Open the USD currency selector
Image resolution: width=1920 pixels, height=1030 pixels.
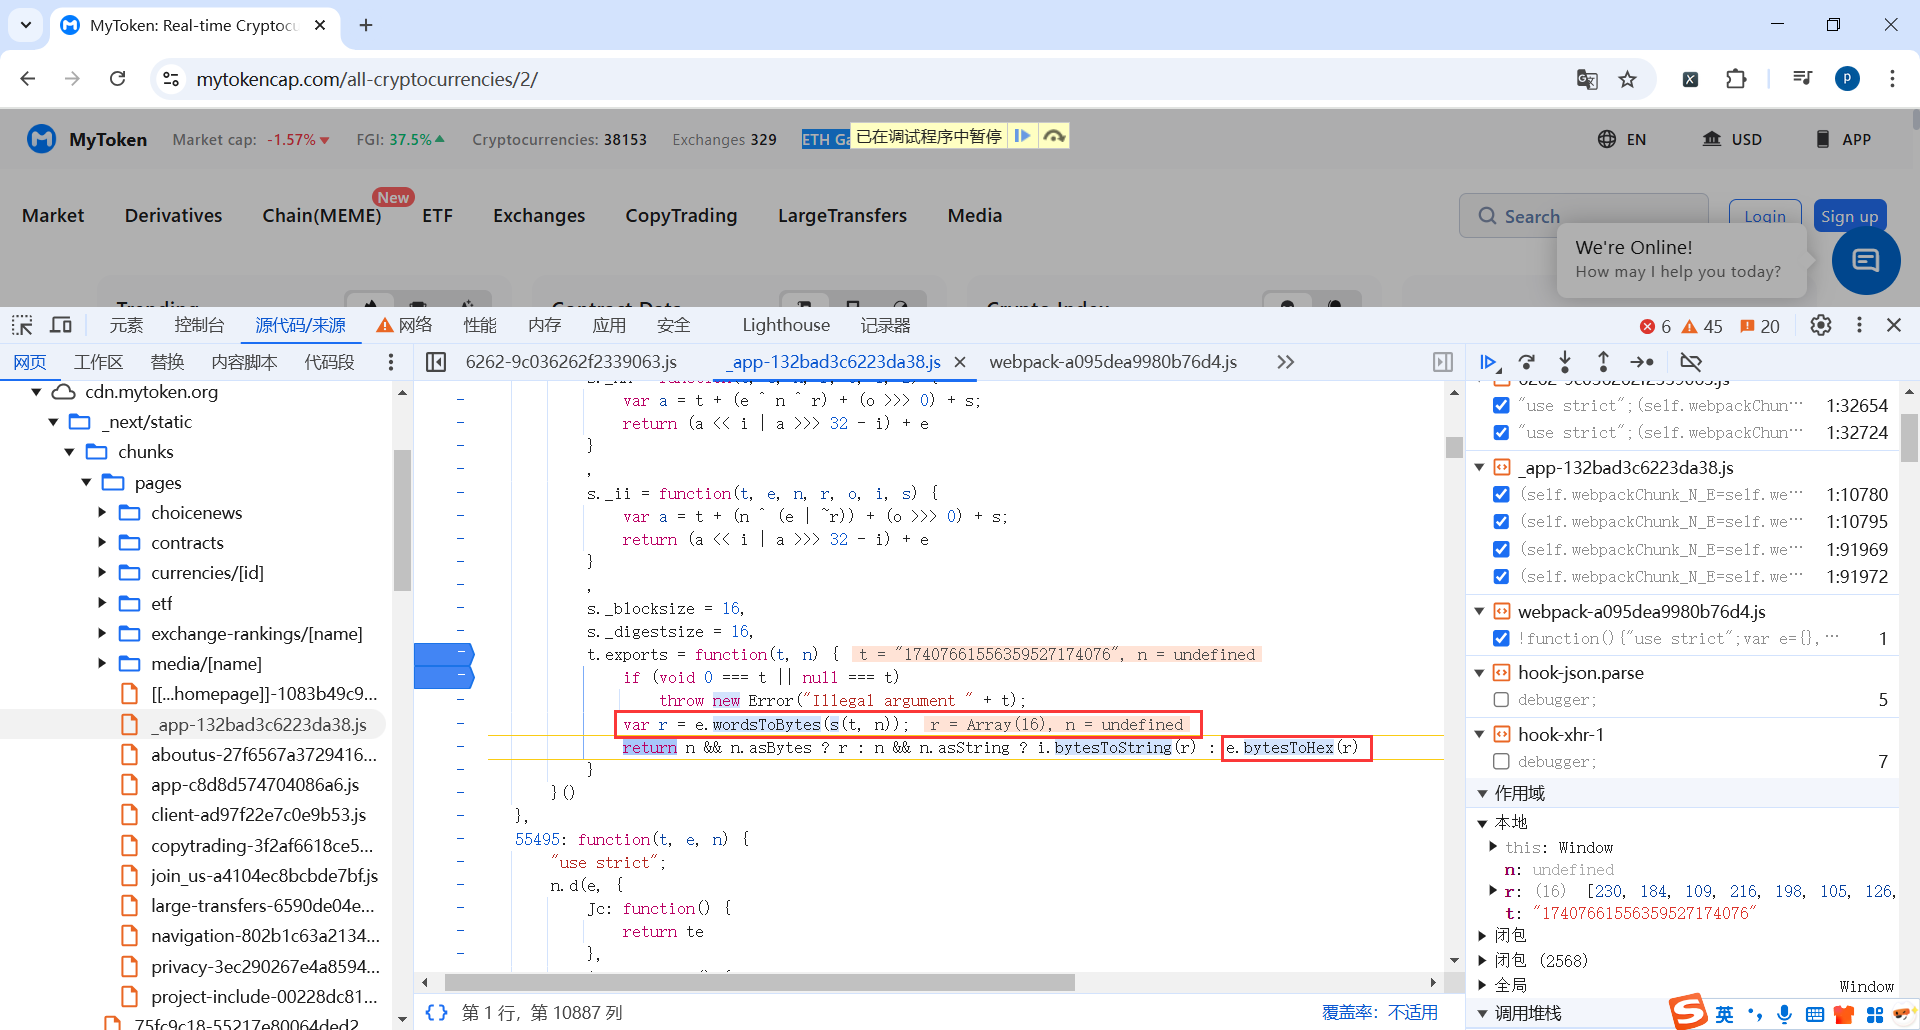pos(1732,140)
